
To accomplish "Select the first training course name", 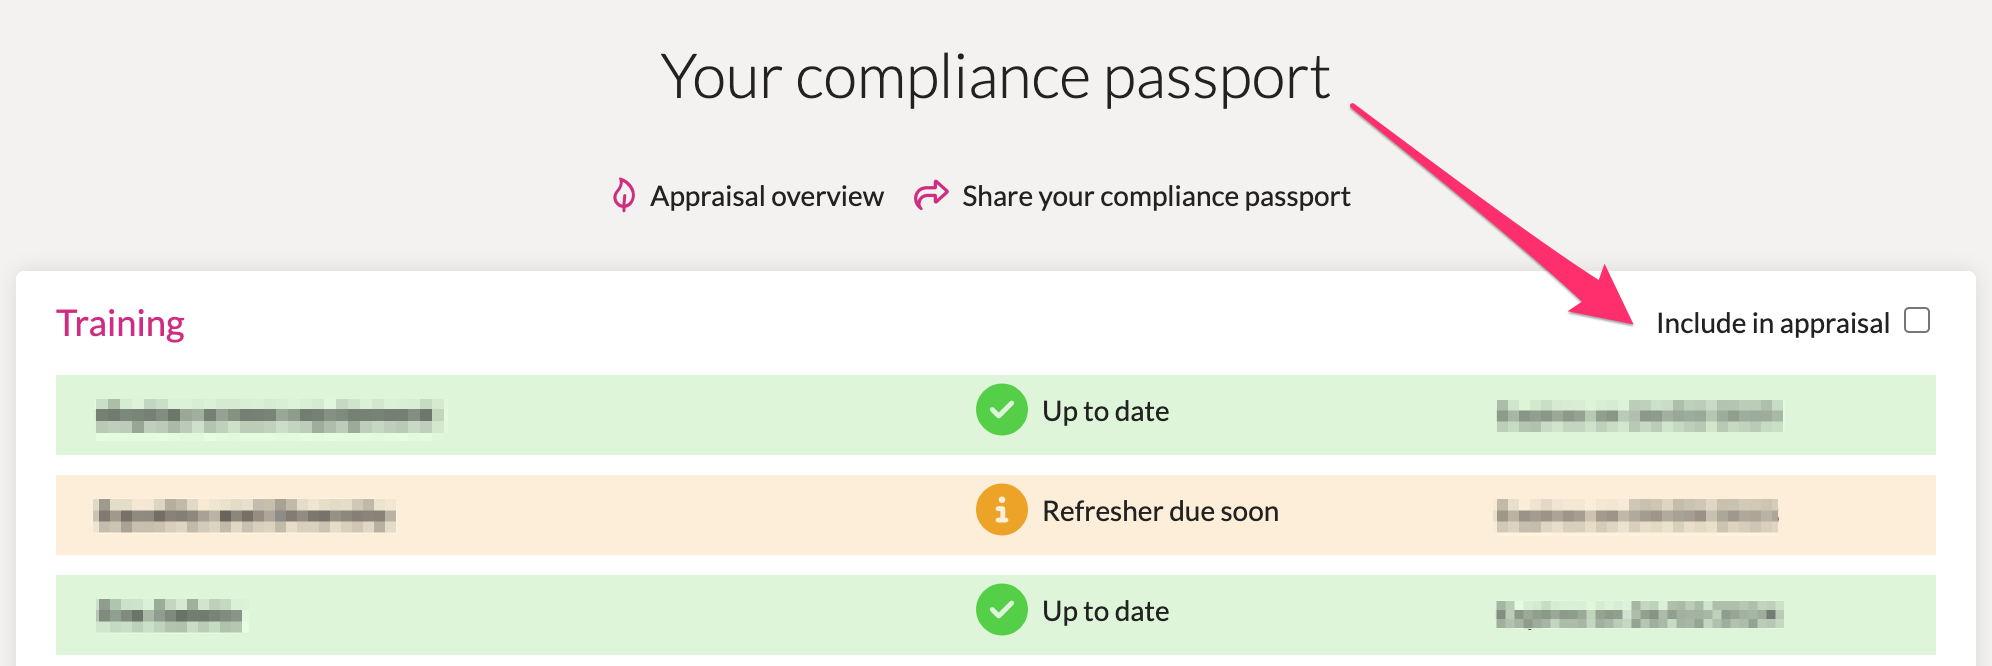I will [269, 415].
